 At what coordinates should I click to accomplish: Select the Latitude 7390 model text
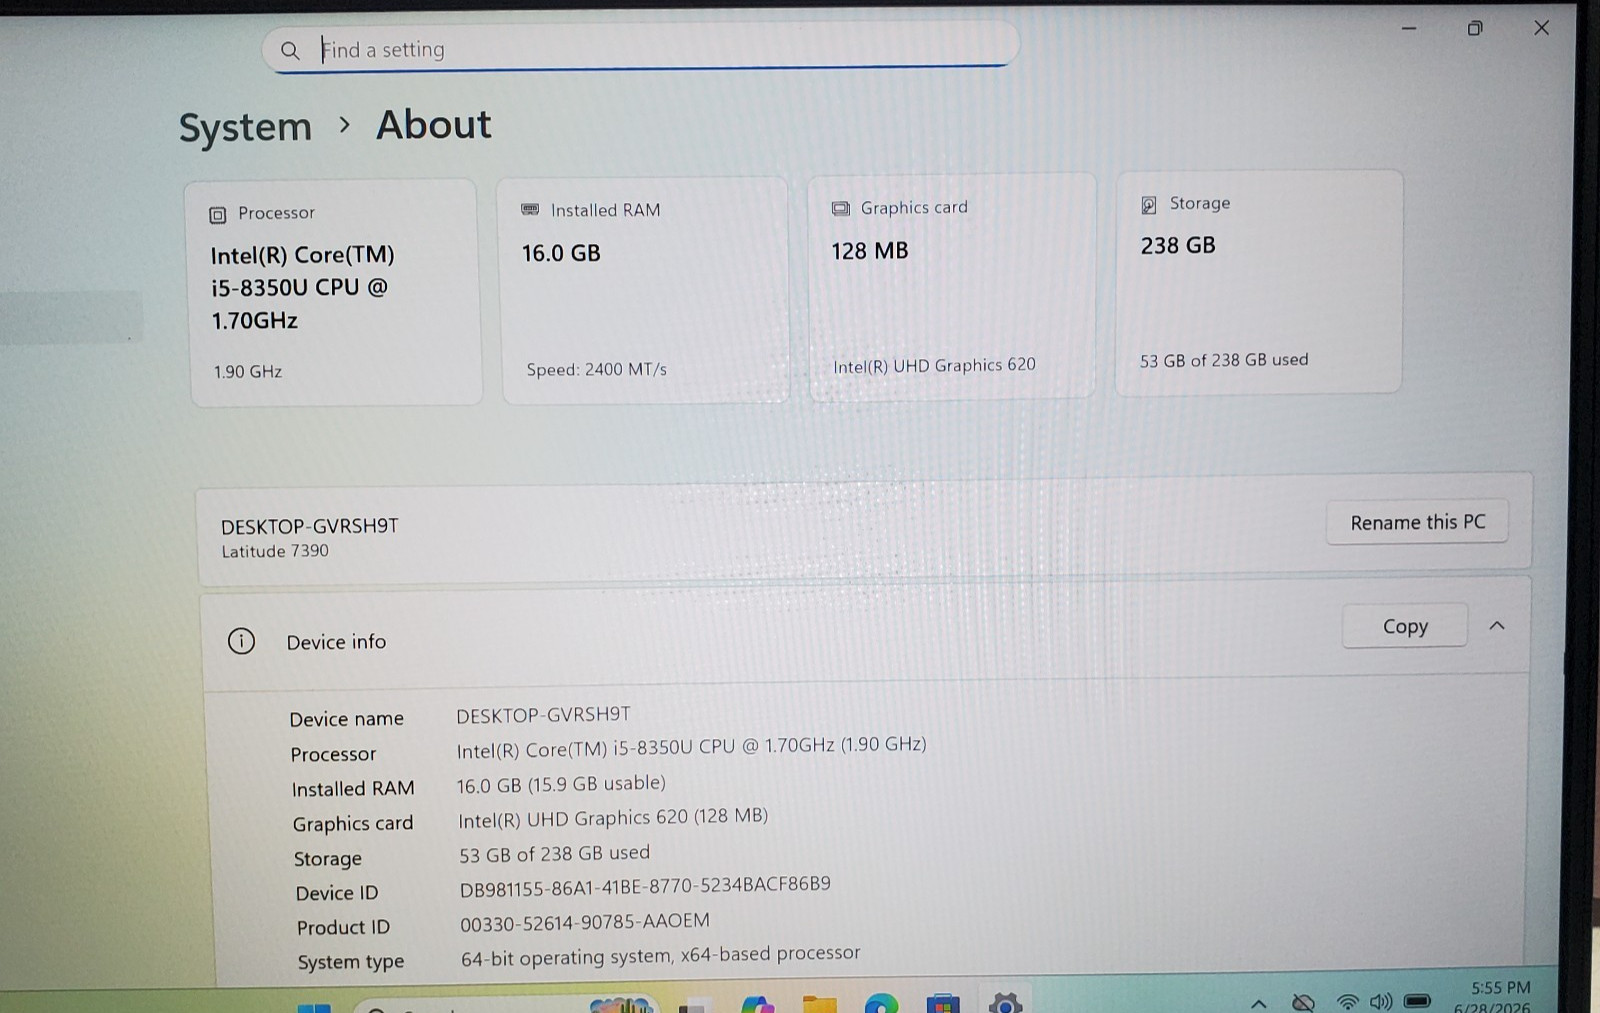[x=275, y=551]
